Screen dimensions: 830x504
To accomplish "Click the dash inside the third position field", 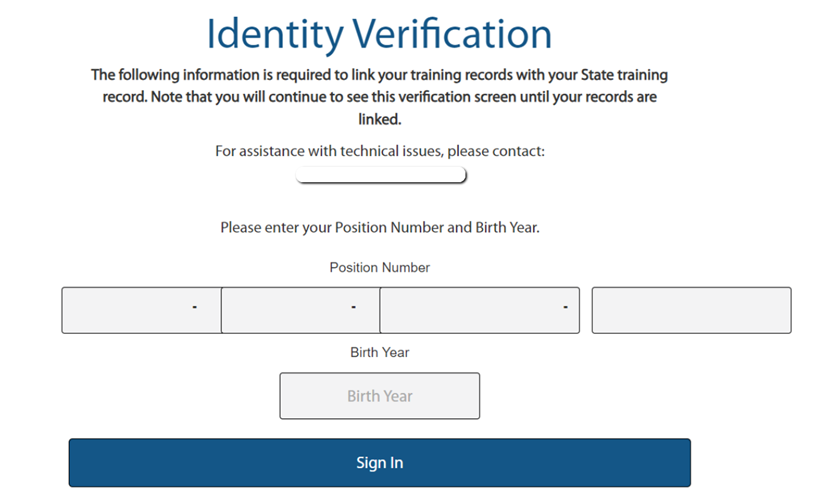I will [565, 306].
